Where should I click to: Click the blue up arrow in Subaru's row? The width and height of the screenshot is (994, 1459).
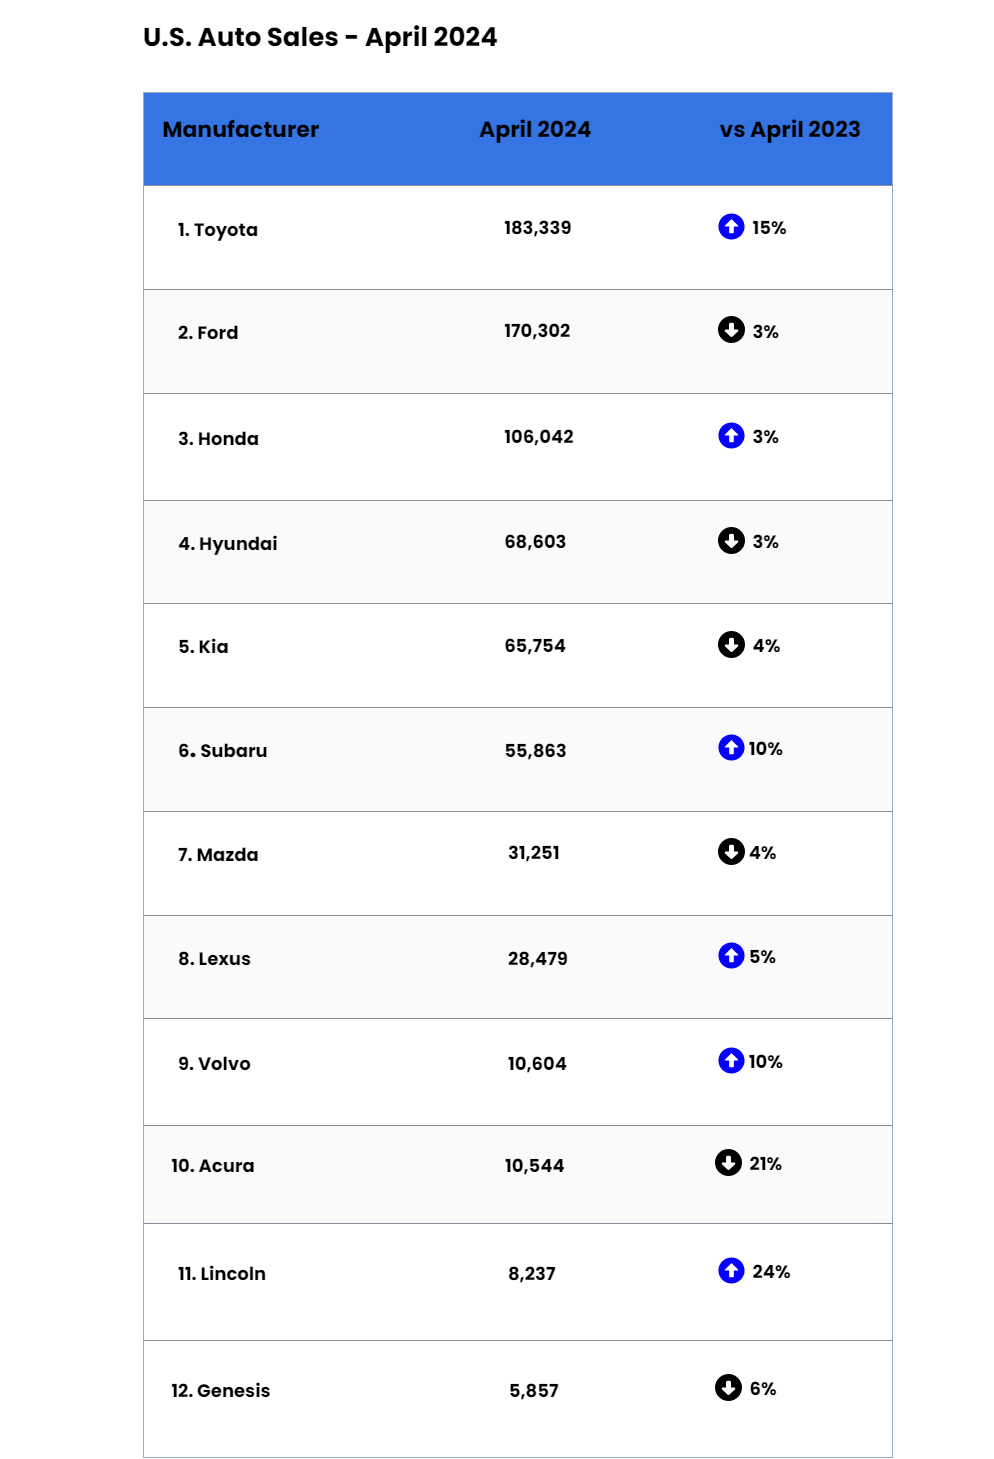pos(731,748)
